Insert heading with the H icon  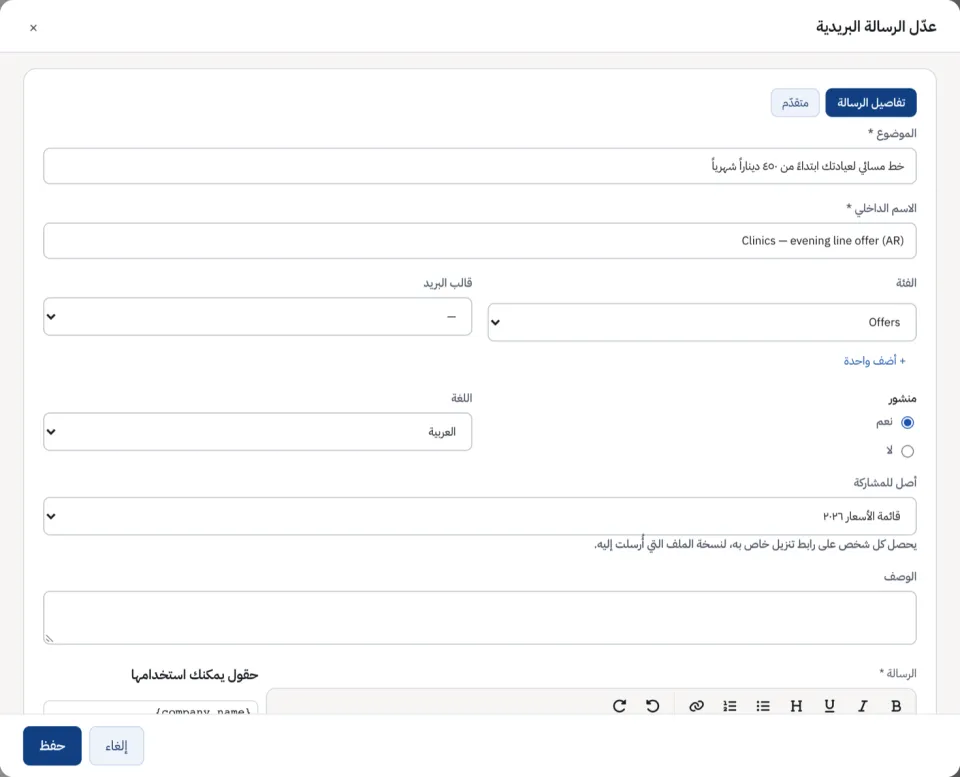[796, 706]
